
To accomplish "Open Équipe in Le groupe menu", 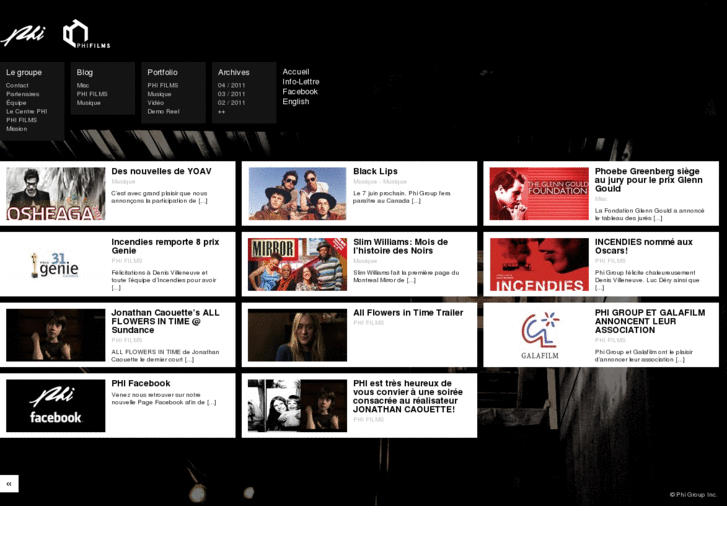I will [16, 103].
